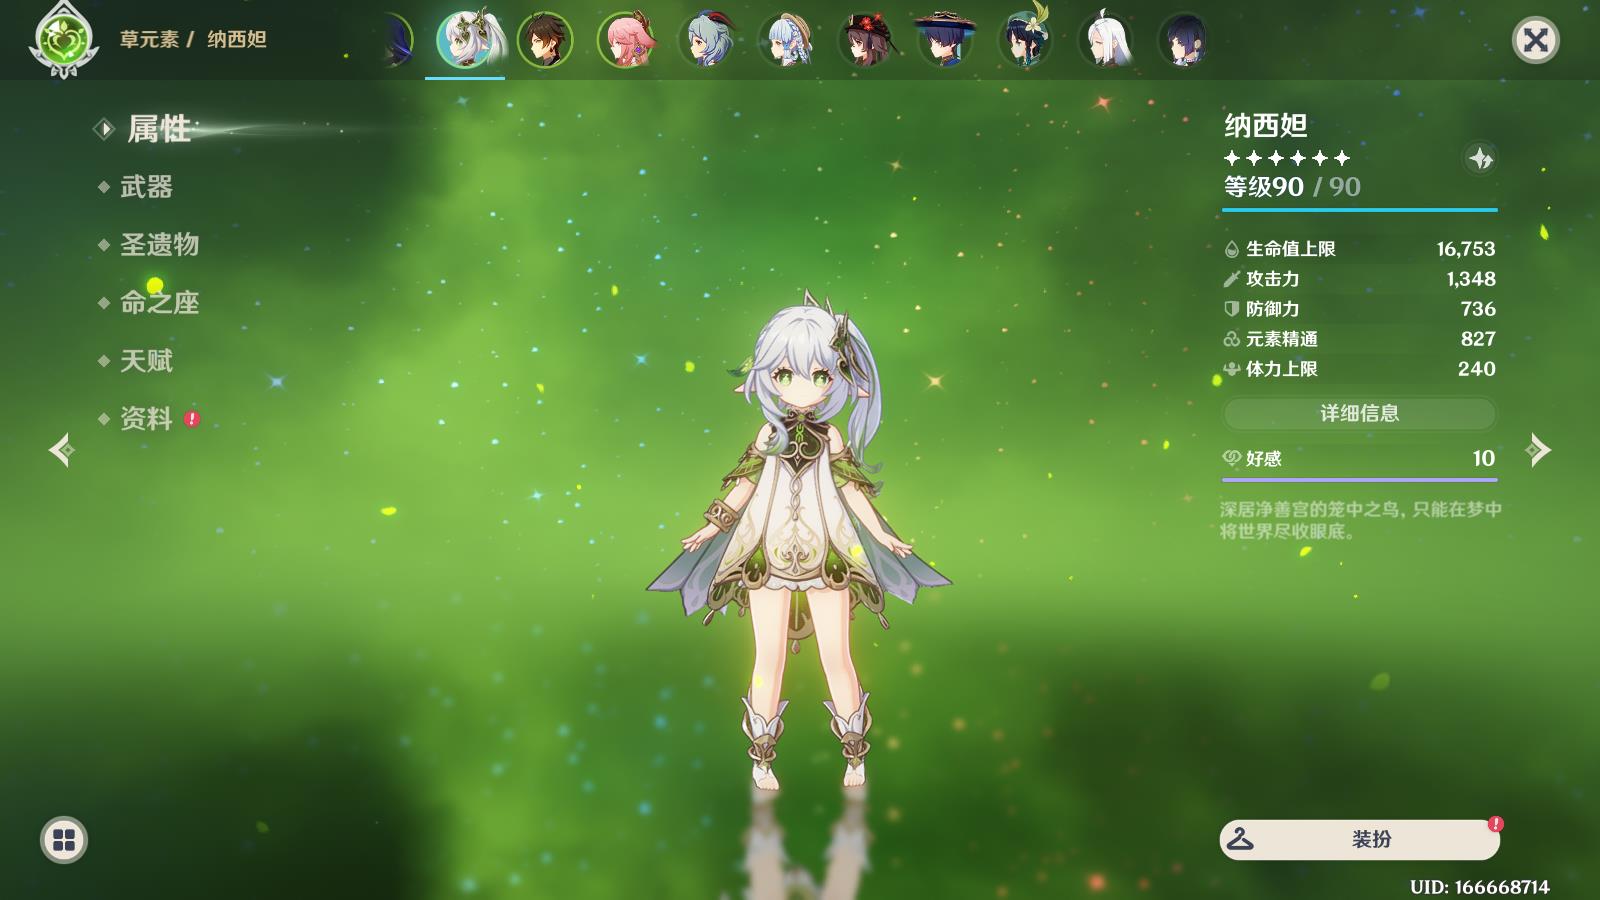Click the ascension star icon beside rarity

point(1480,158)
